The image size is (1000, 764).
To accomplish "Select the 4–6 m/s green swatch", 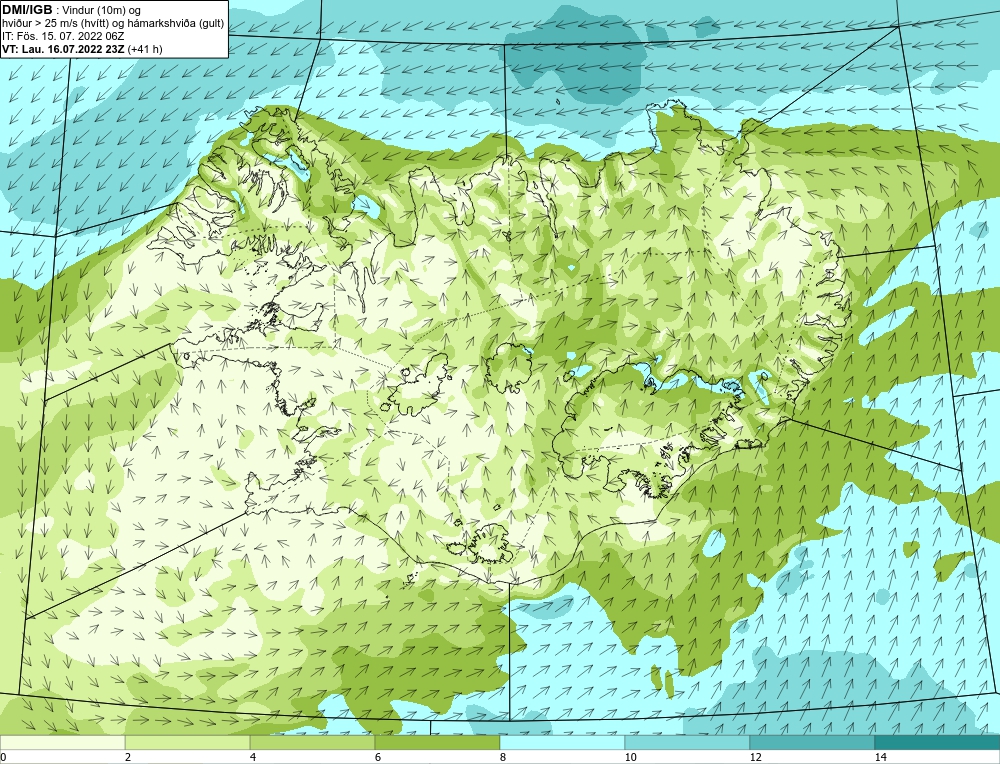I will (x=312, y=742).
